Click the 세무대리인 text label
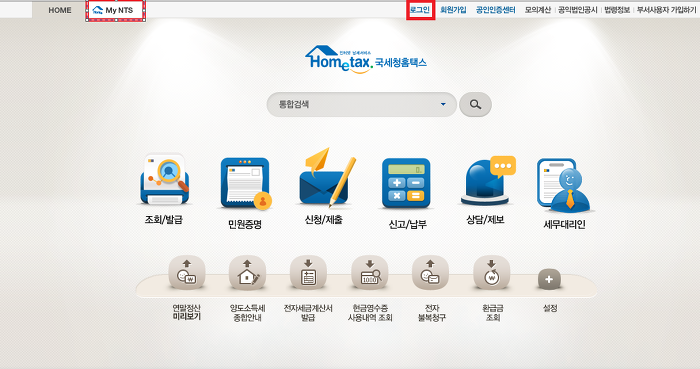 pos(564,224)
